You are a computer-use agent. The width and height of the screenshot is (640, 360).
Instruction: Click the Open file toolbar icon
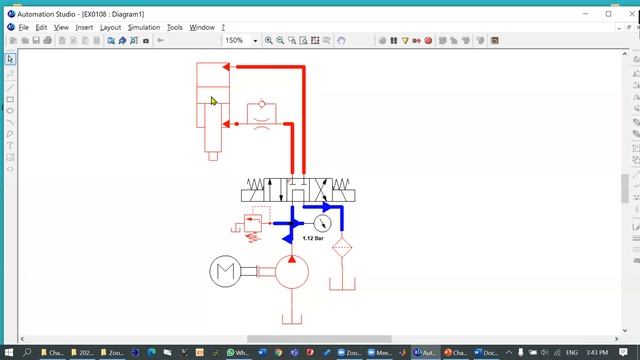25,40
